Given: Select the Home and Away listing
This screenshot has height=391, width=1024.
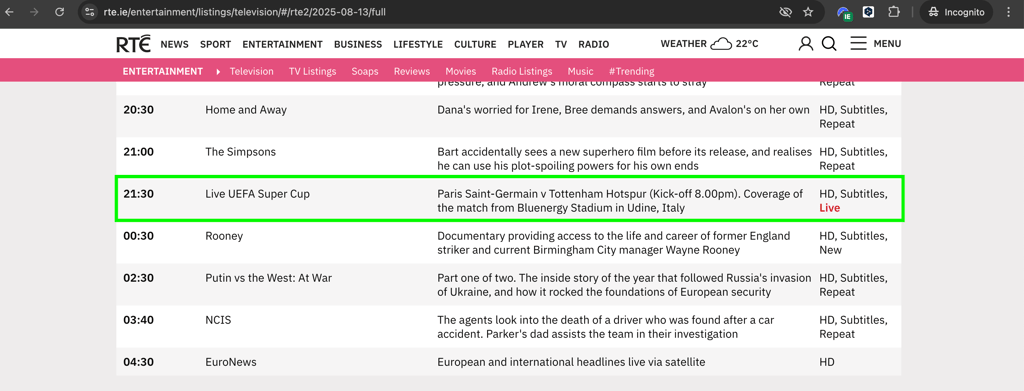Looking at the screenshot, I should [246, 110].
